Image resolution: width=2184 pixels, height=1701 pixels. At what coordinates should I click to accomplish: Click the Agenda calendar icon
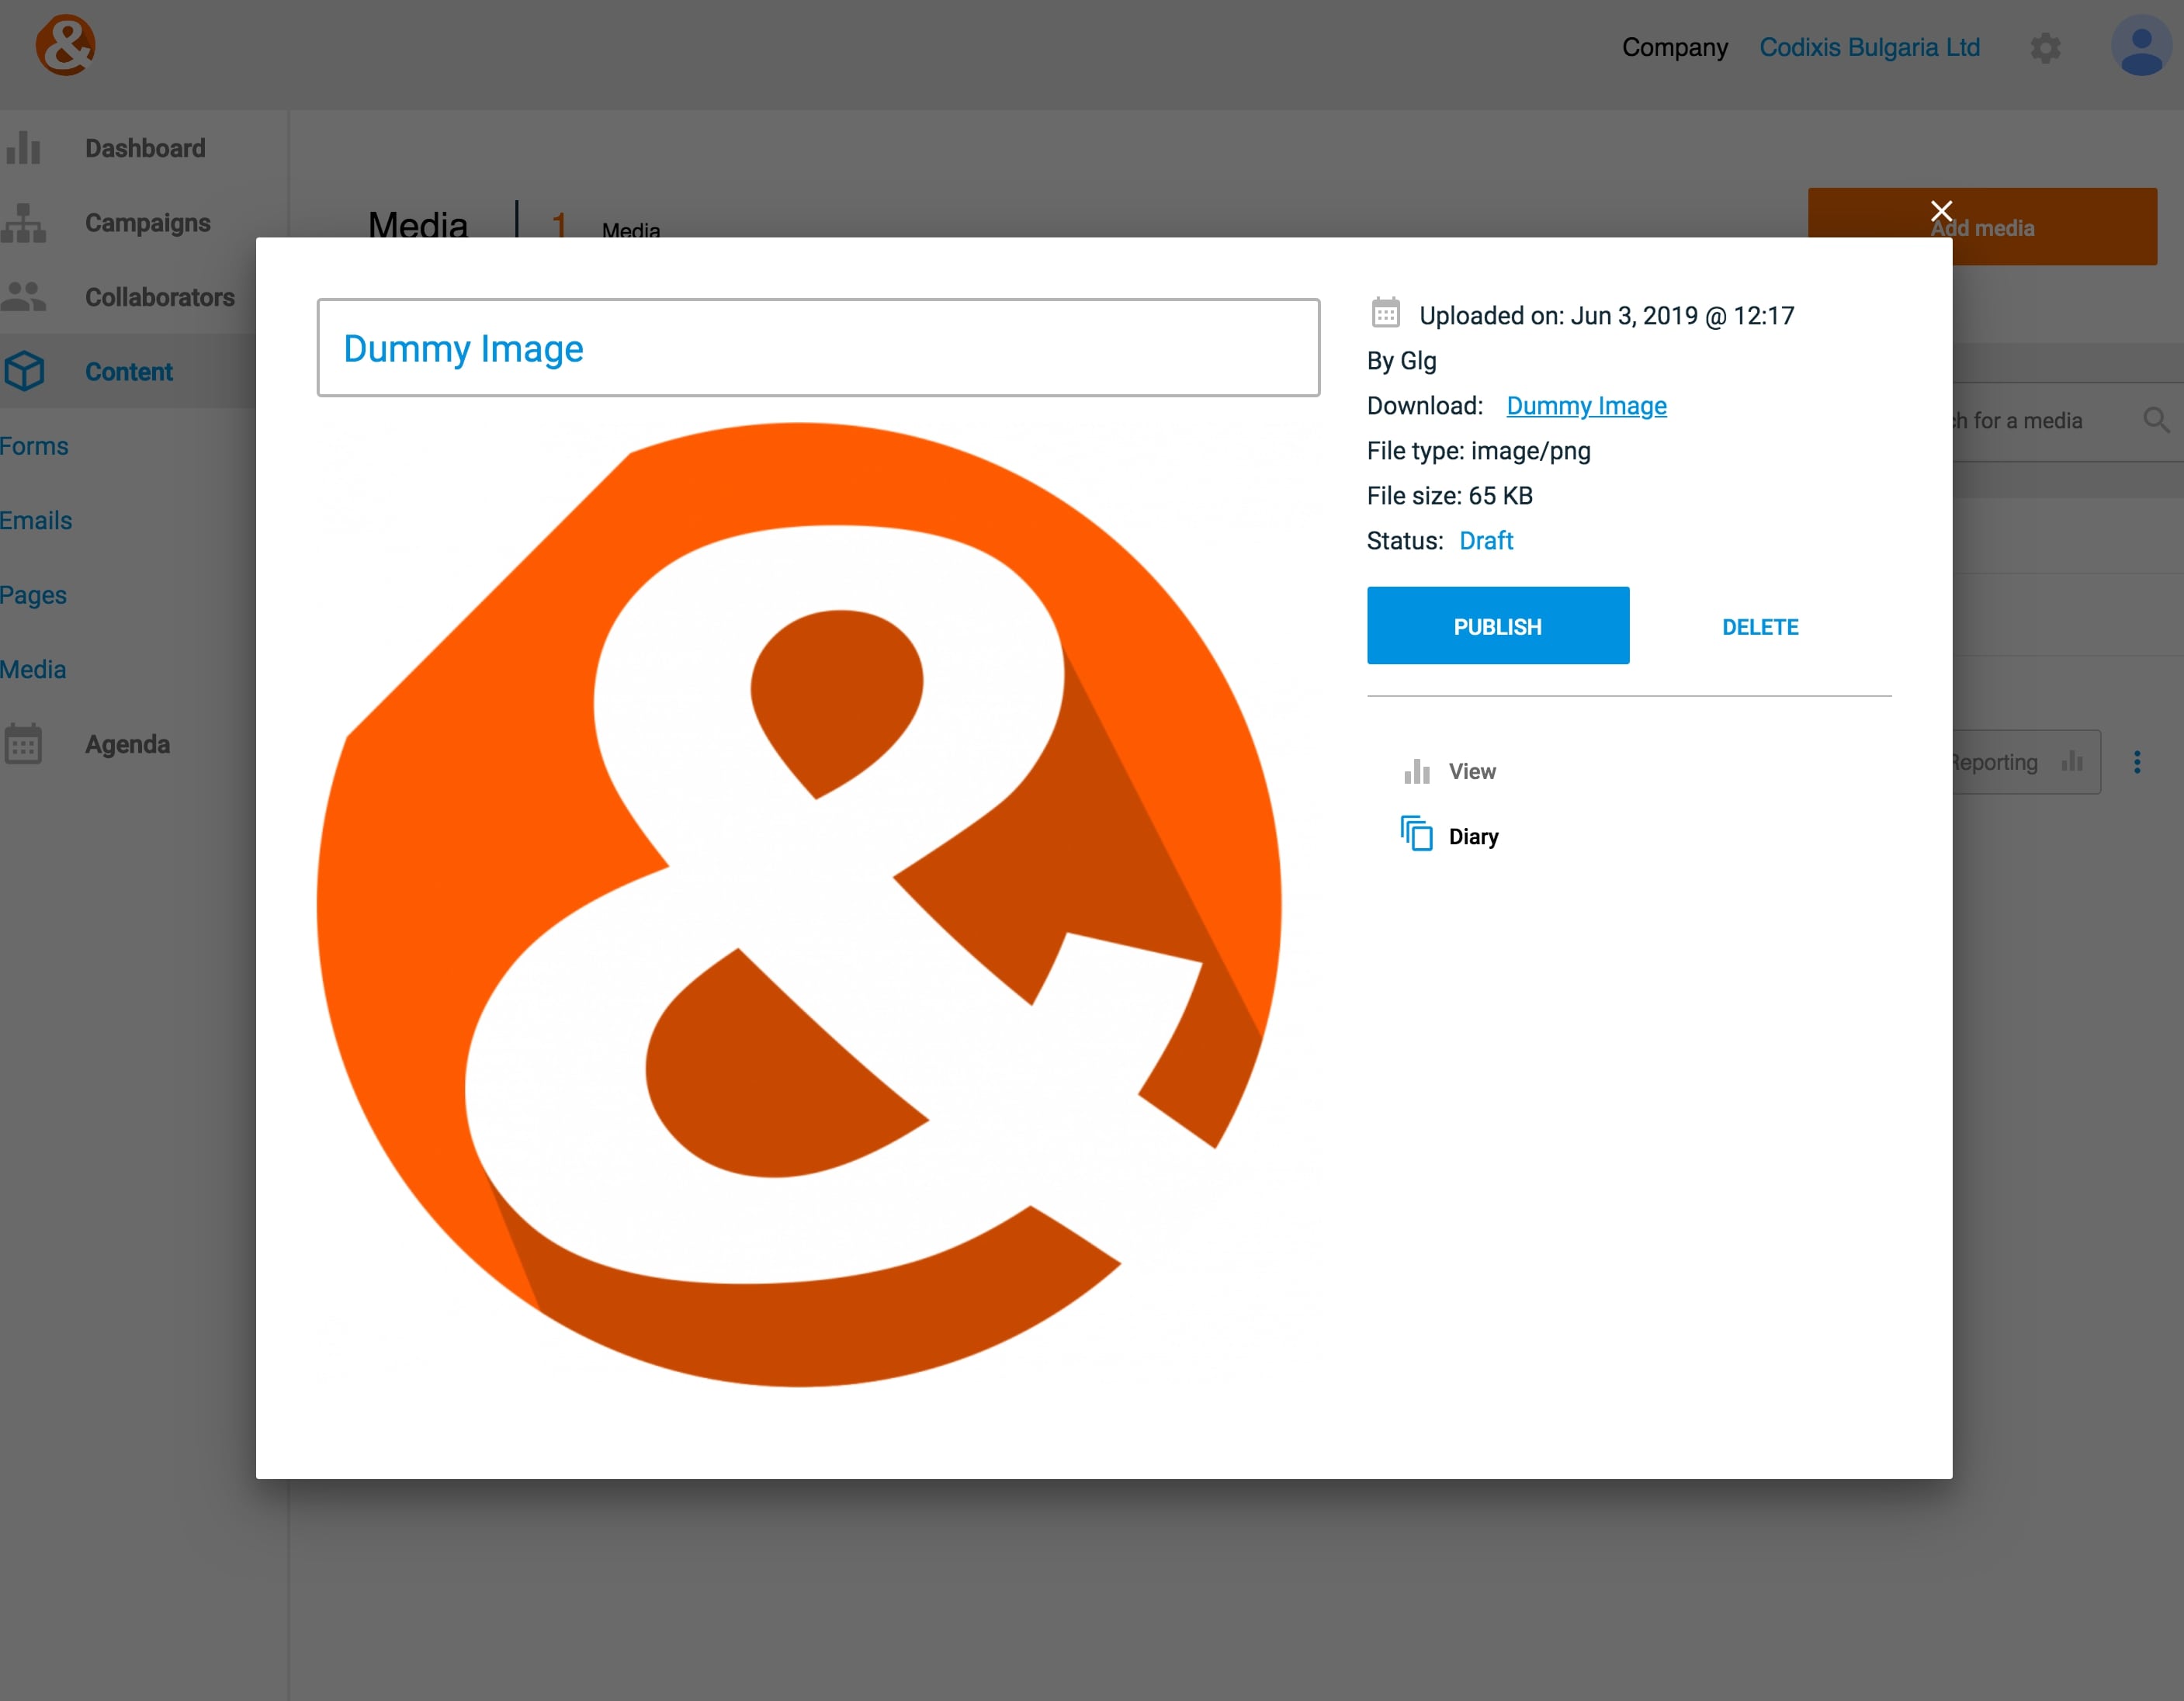[23, 744]
